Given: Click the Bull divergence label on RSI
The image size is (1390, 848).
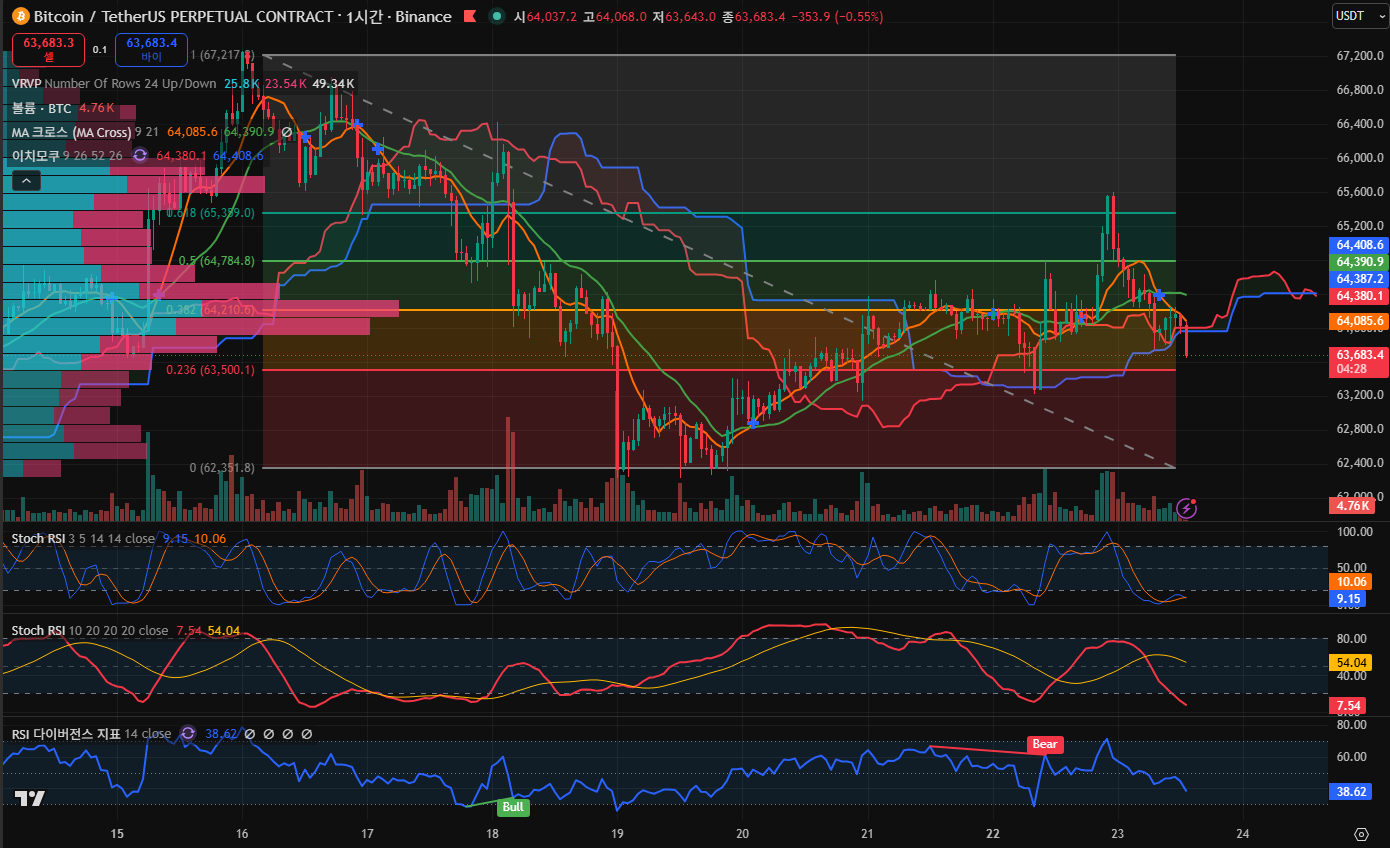Looking at the screenshot, I should coord(512,806).
